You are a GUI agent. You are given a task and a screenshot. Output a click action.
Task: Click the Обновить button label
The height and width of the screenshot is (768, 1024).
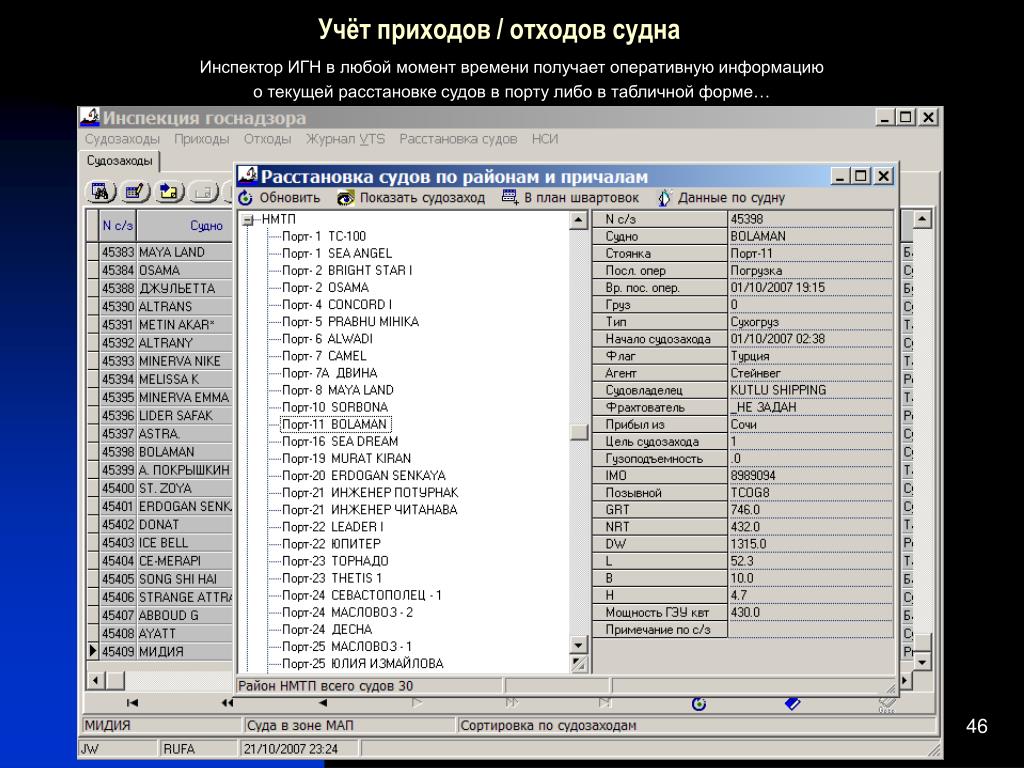[290, 198]
